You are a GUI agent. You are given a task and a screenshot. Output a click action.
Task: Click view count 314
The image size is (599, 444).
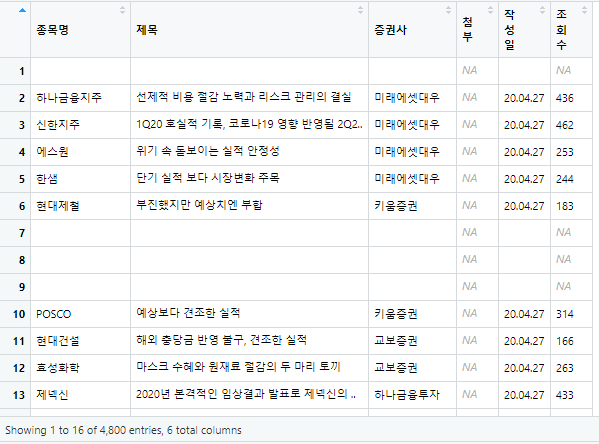click(x=565, y=314)
